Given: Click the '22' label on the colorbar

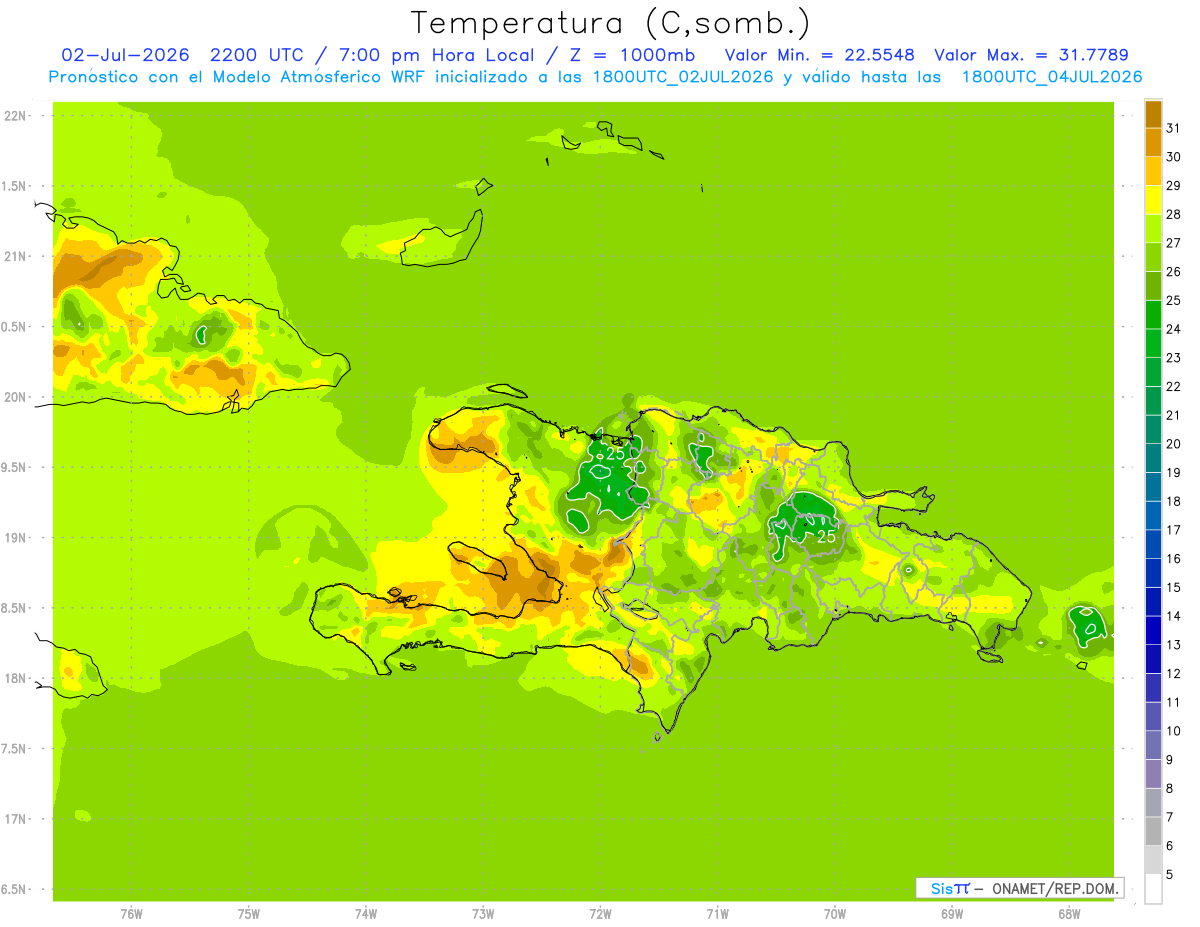Looking at the screenshot, I should pyautogui.click(x=1173, y=386).
